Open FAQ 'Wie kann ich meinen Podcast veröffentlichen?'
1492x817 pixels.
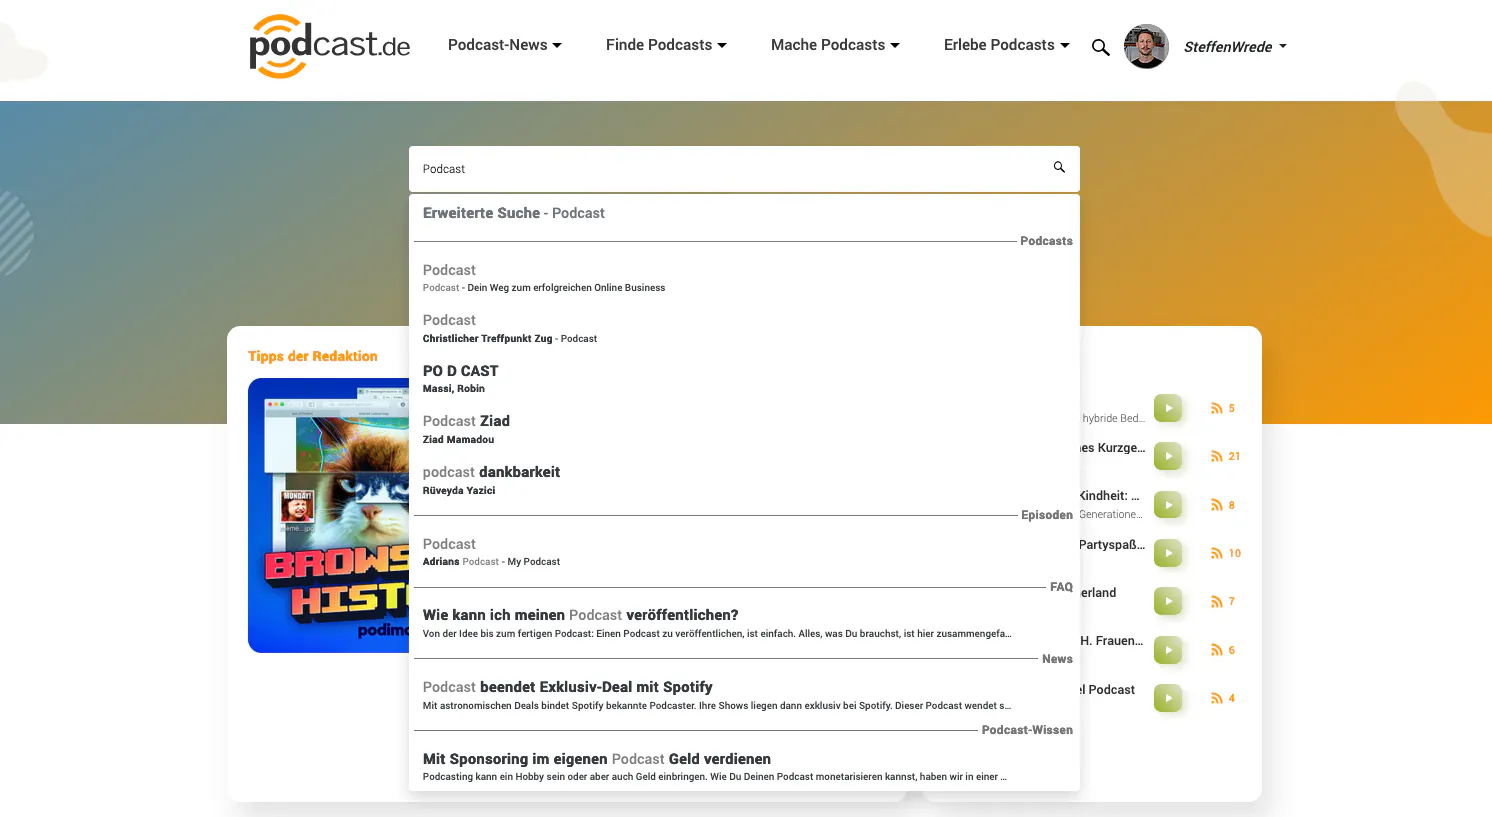tap(744, 623)
